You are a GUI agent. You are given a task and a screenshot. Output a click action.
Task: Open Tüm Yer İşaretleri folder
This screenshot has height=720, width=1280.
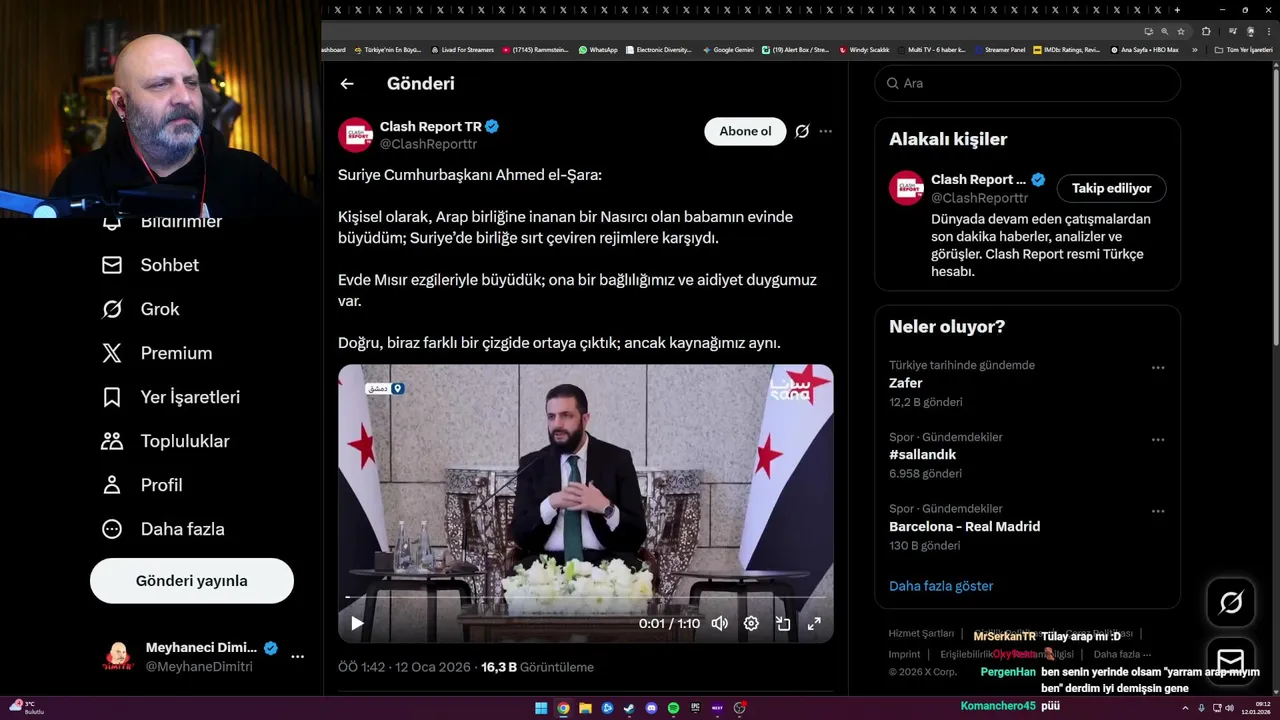pyautogui.click(x=1243, y=49)
